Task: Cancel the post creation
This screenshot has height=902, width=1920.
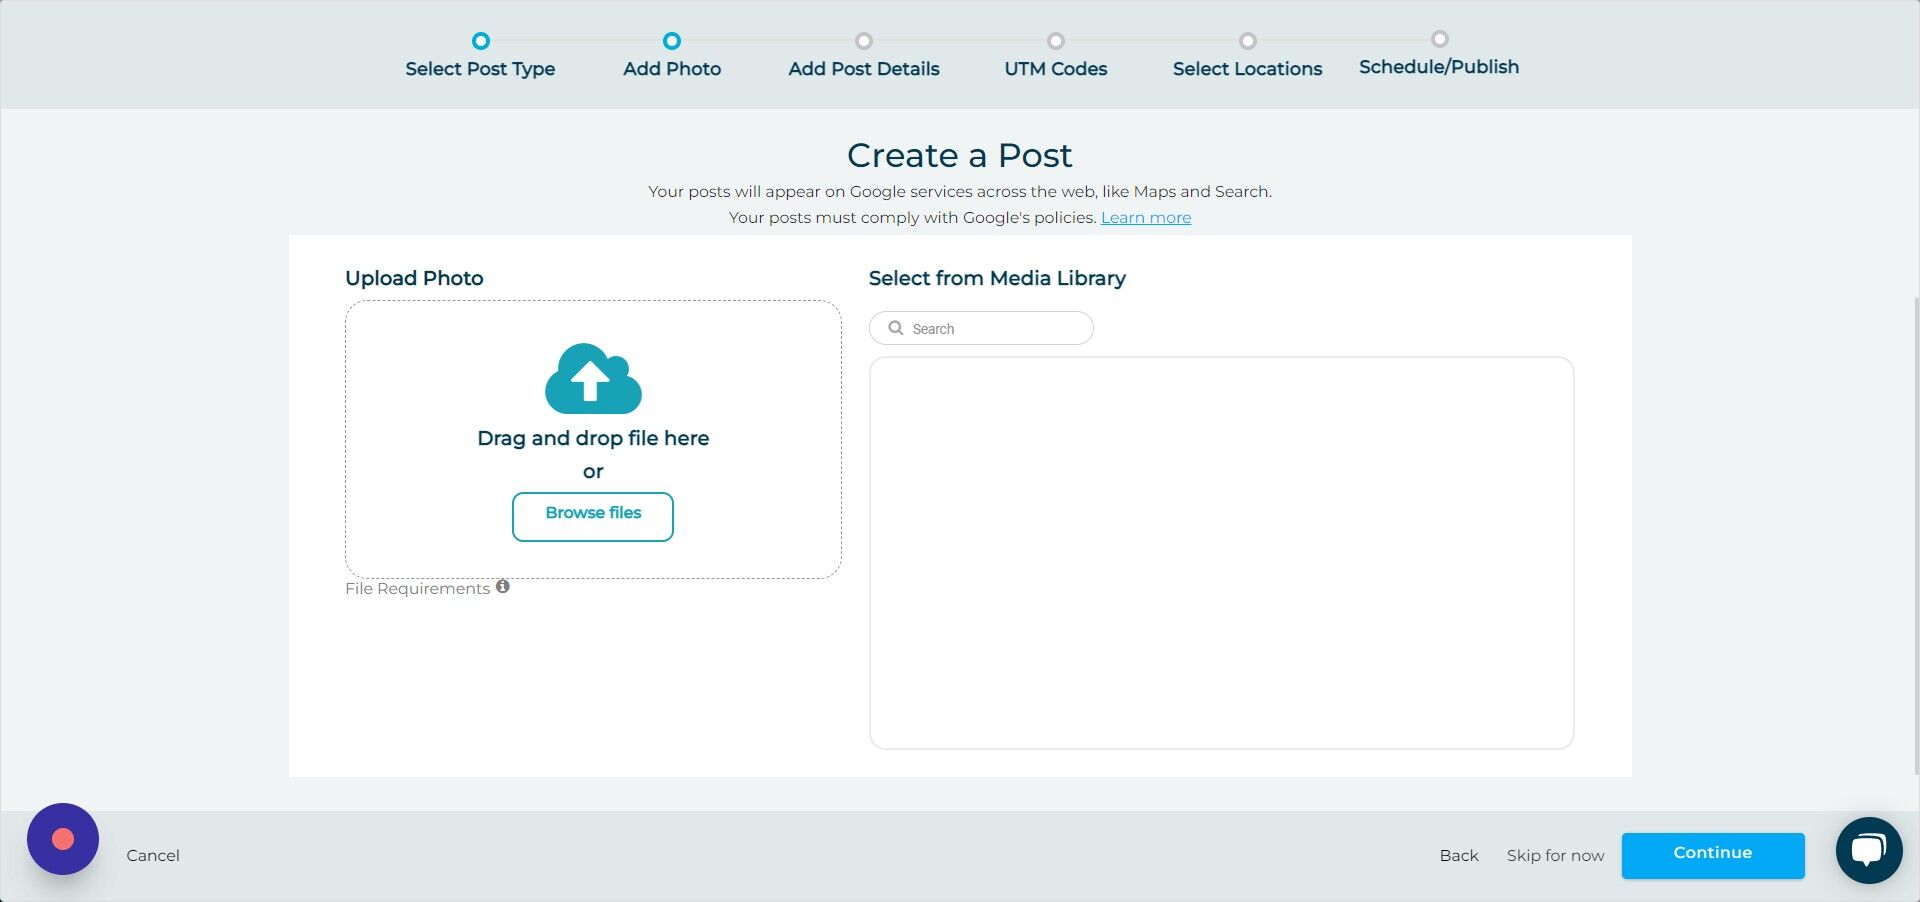Action: click(x=153, y=856)
